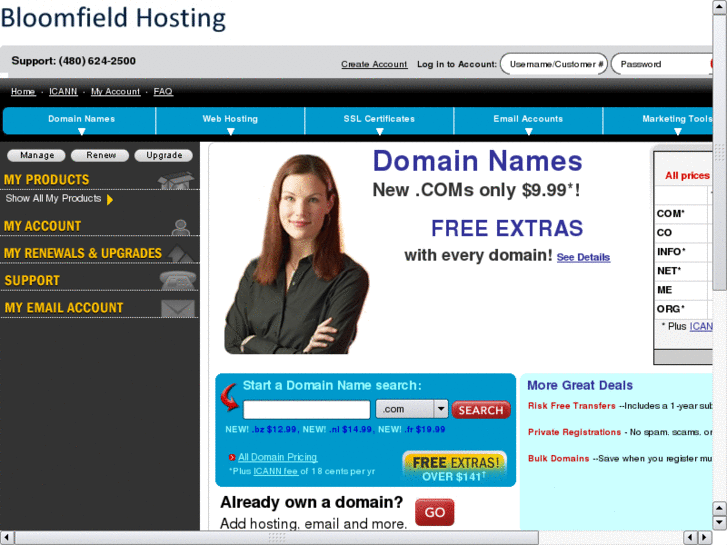The width and height of the screenshot is (727, 545).
Task: Open the FAQ link
Action: (x=163, y=91)
